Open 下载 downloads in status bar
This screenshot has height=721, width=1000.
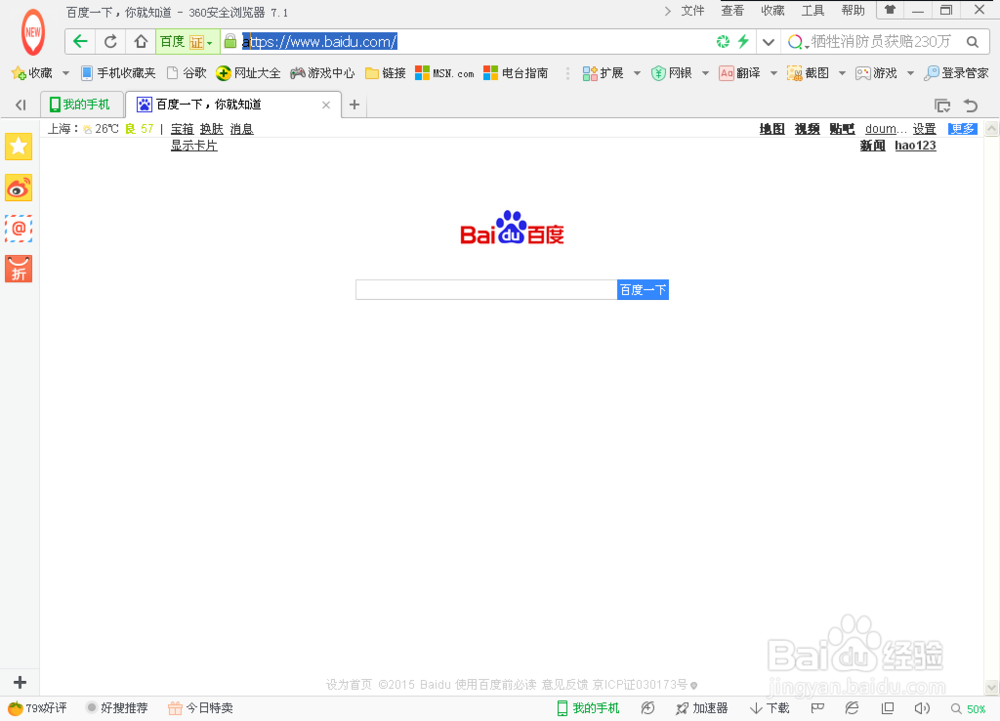[x=770, y=708]
